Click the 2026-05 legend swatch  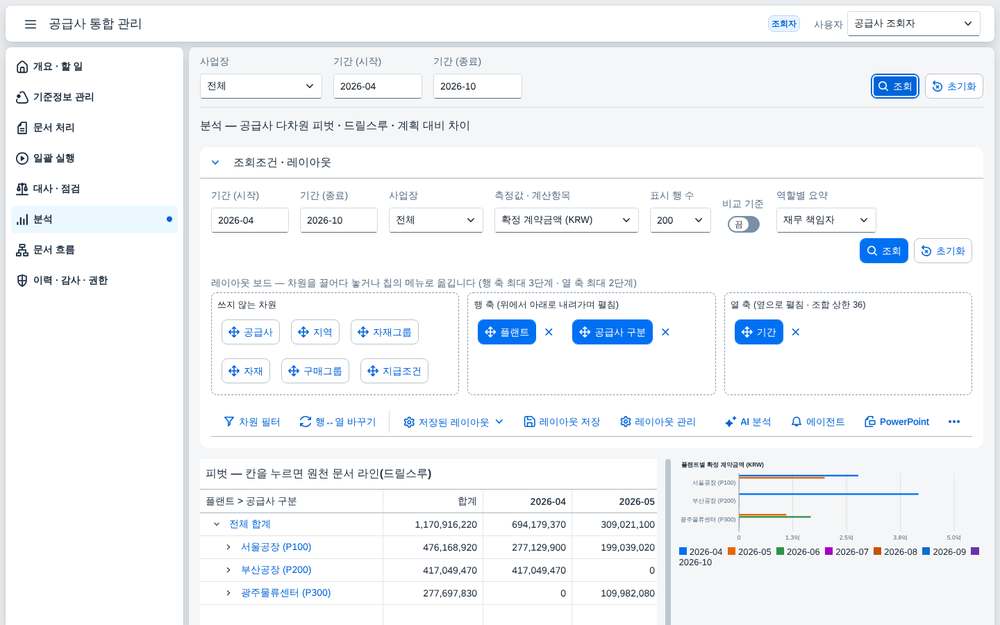[x=732, y=552]
